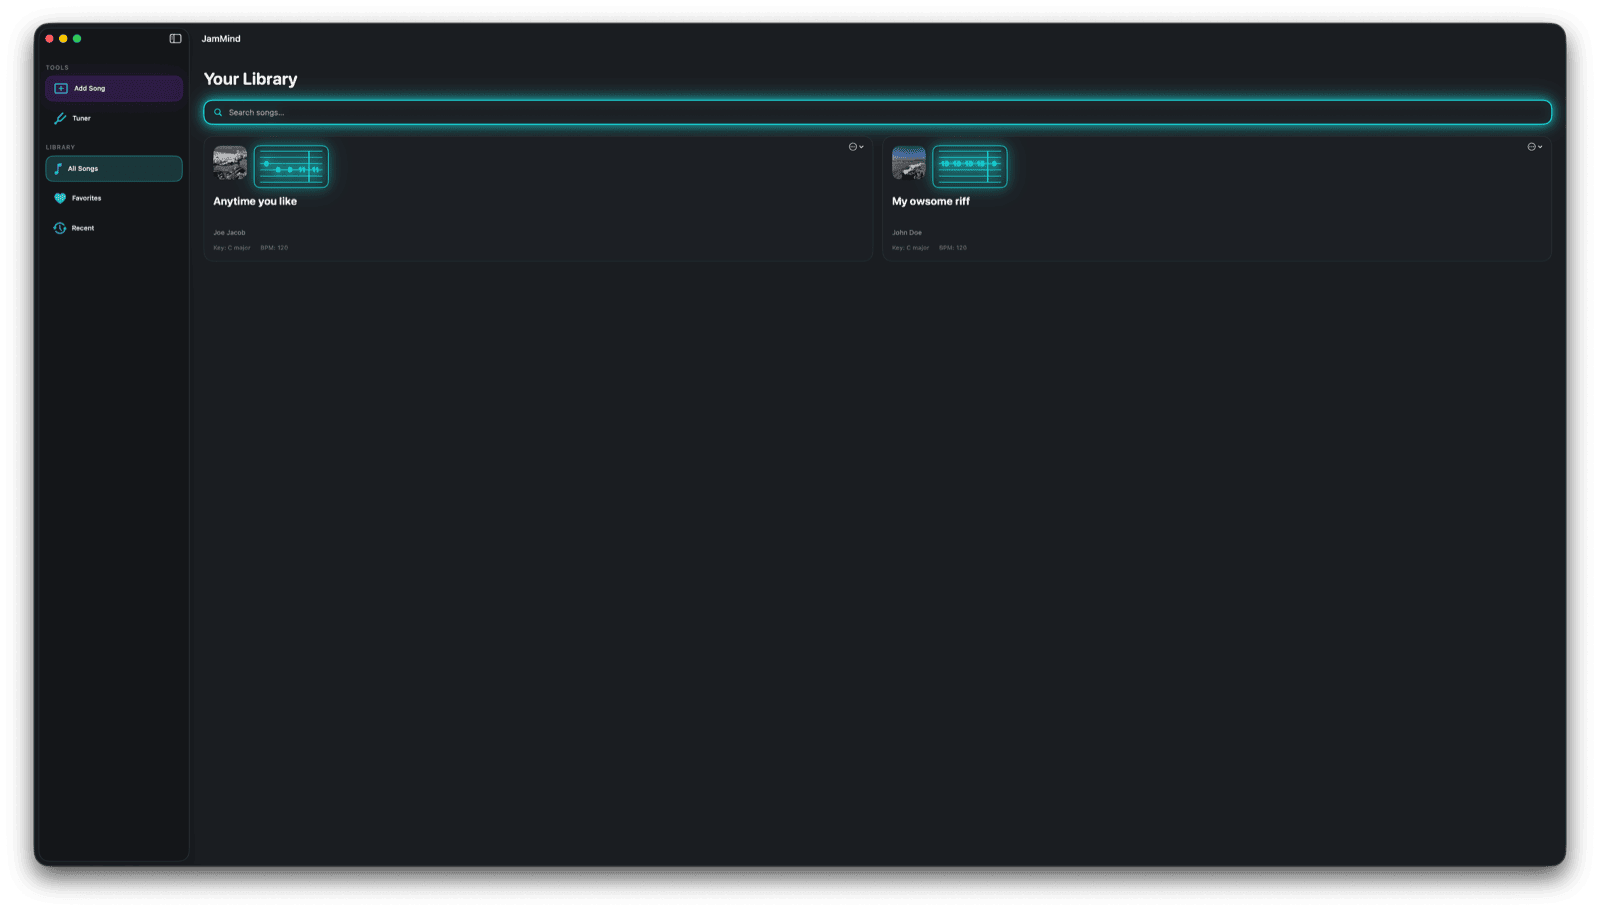Close the JamMind window

[49, 39]
